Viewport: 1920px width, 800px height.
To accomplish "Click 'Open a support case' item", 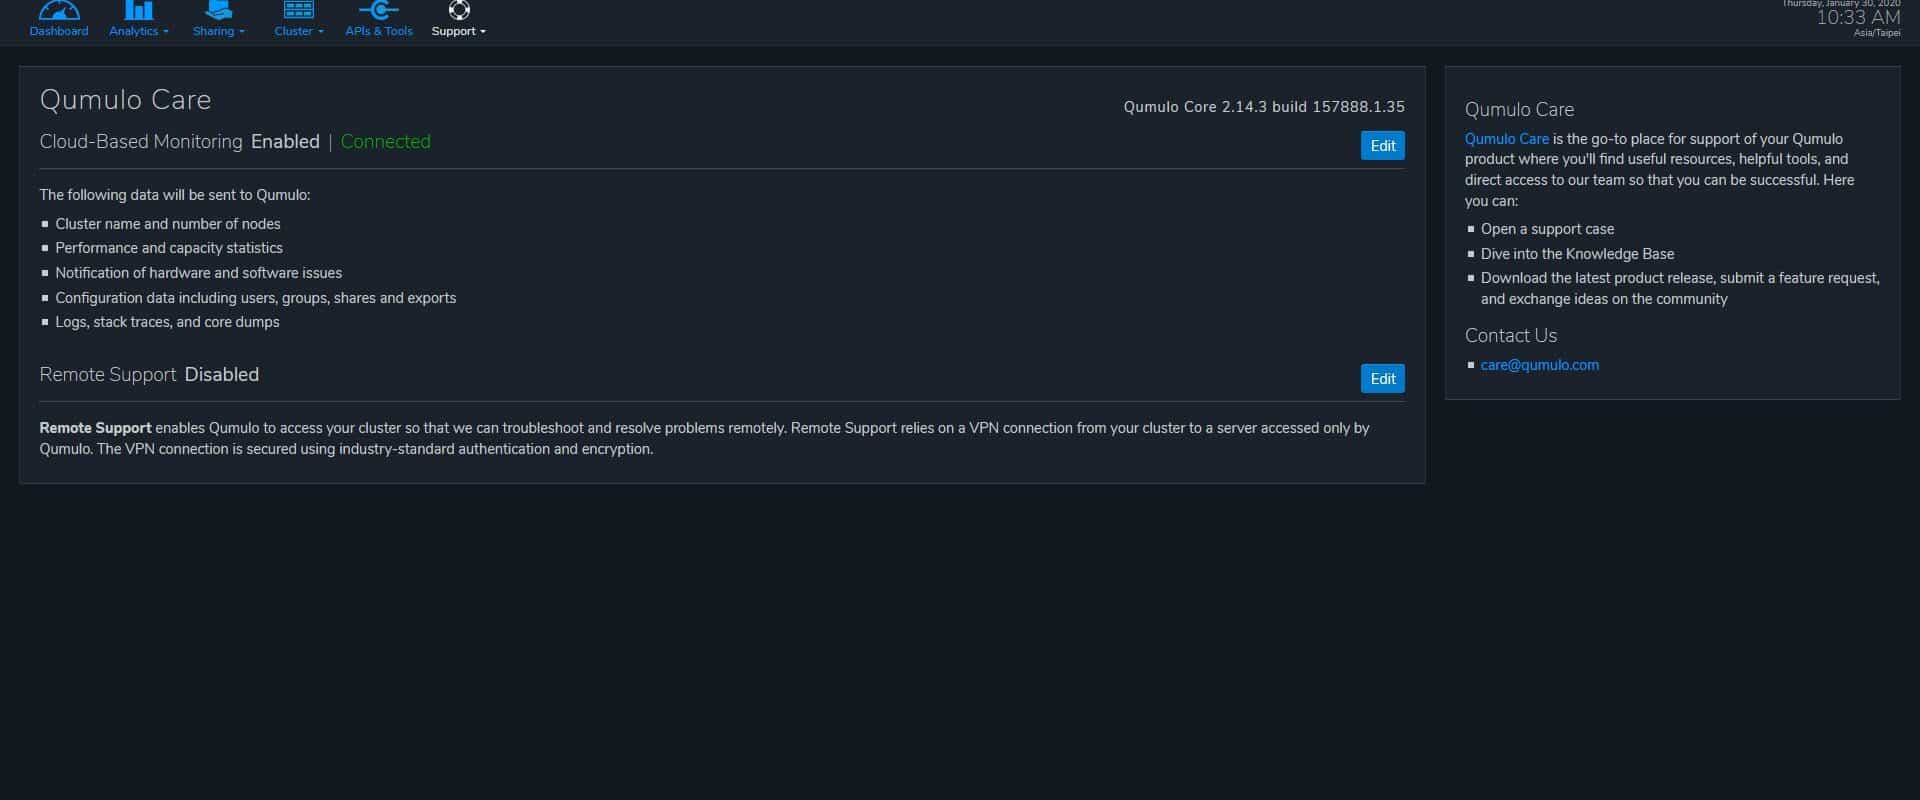I will (x=1547, y=229).
